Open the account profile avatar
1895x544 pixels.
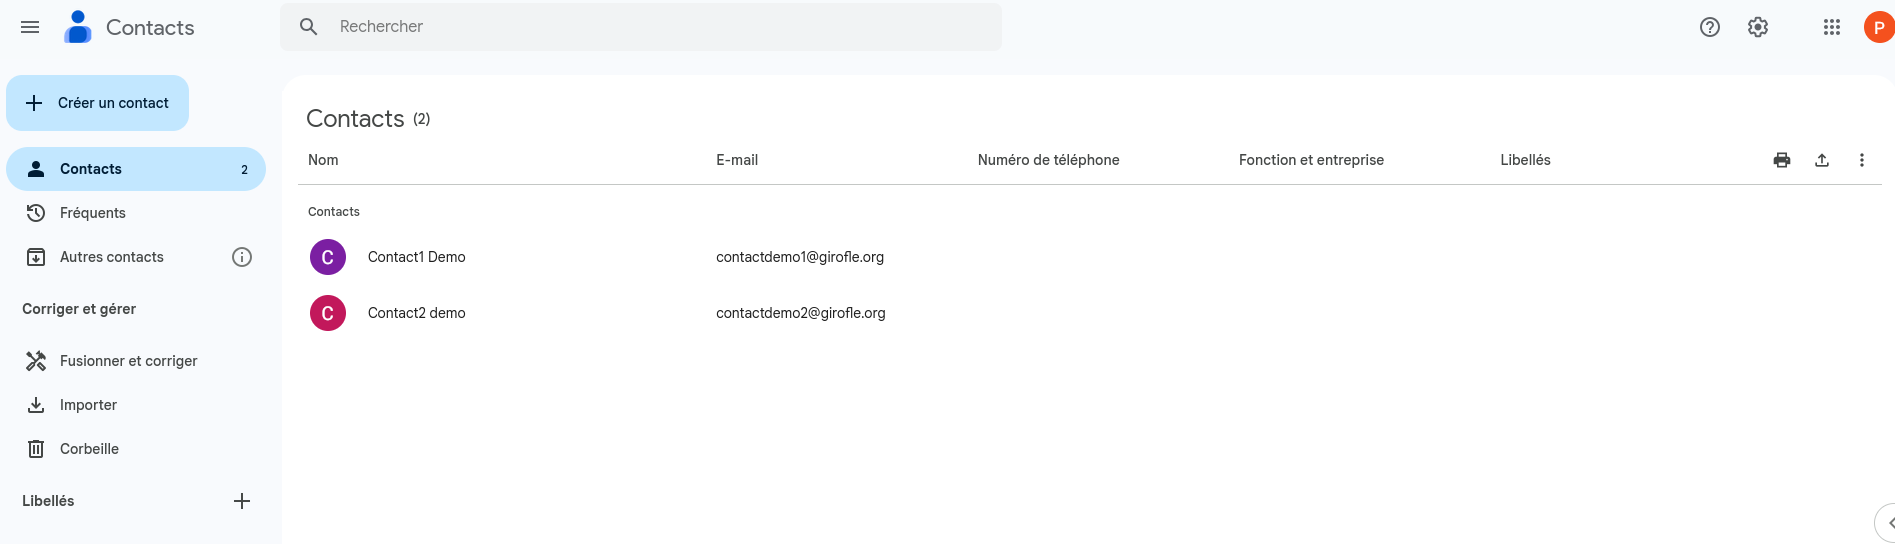click(x=1878, y=27)
